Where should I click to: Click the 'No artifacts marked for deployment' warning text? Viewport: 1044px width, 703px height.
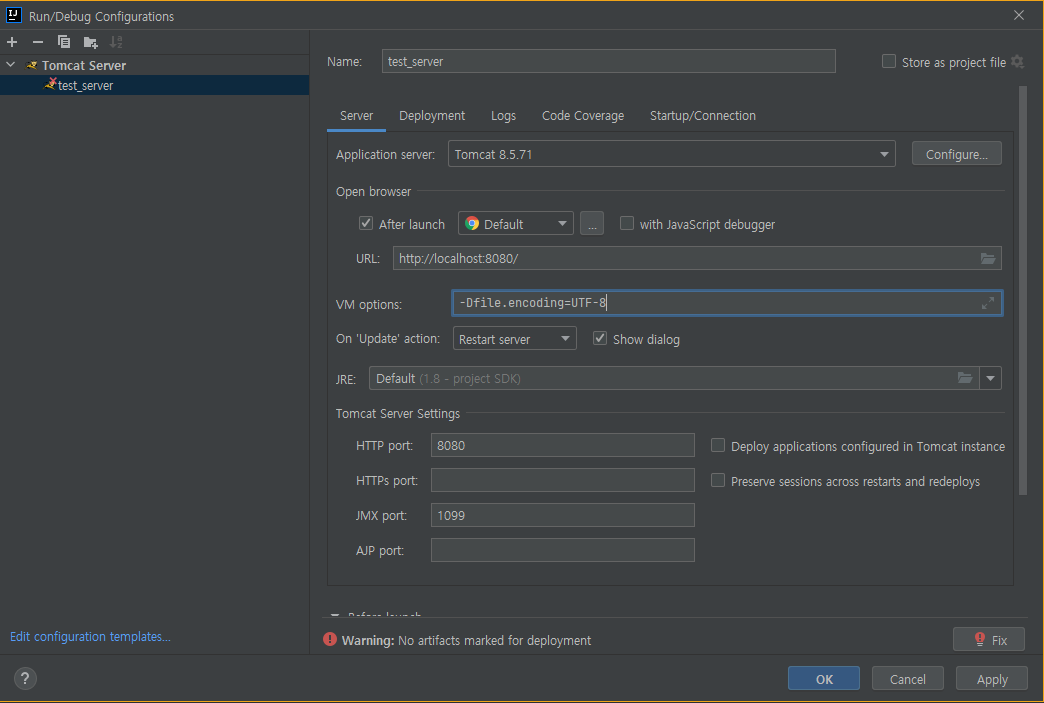[495, 640]
